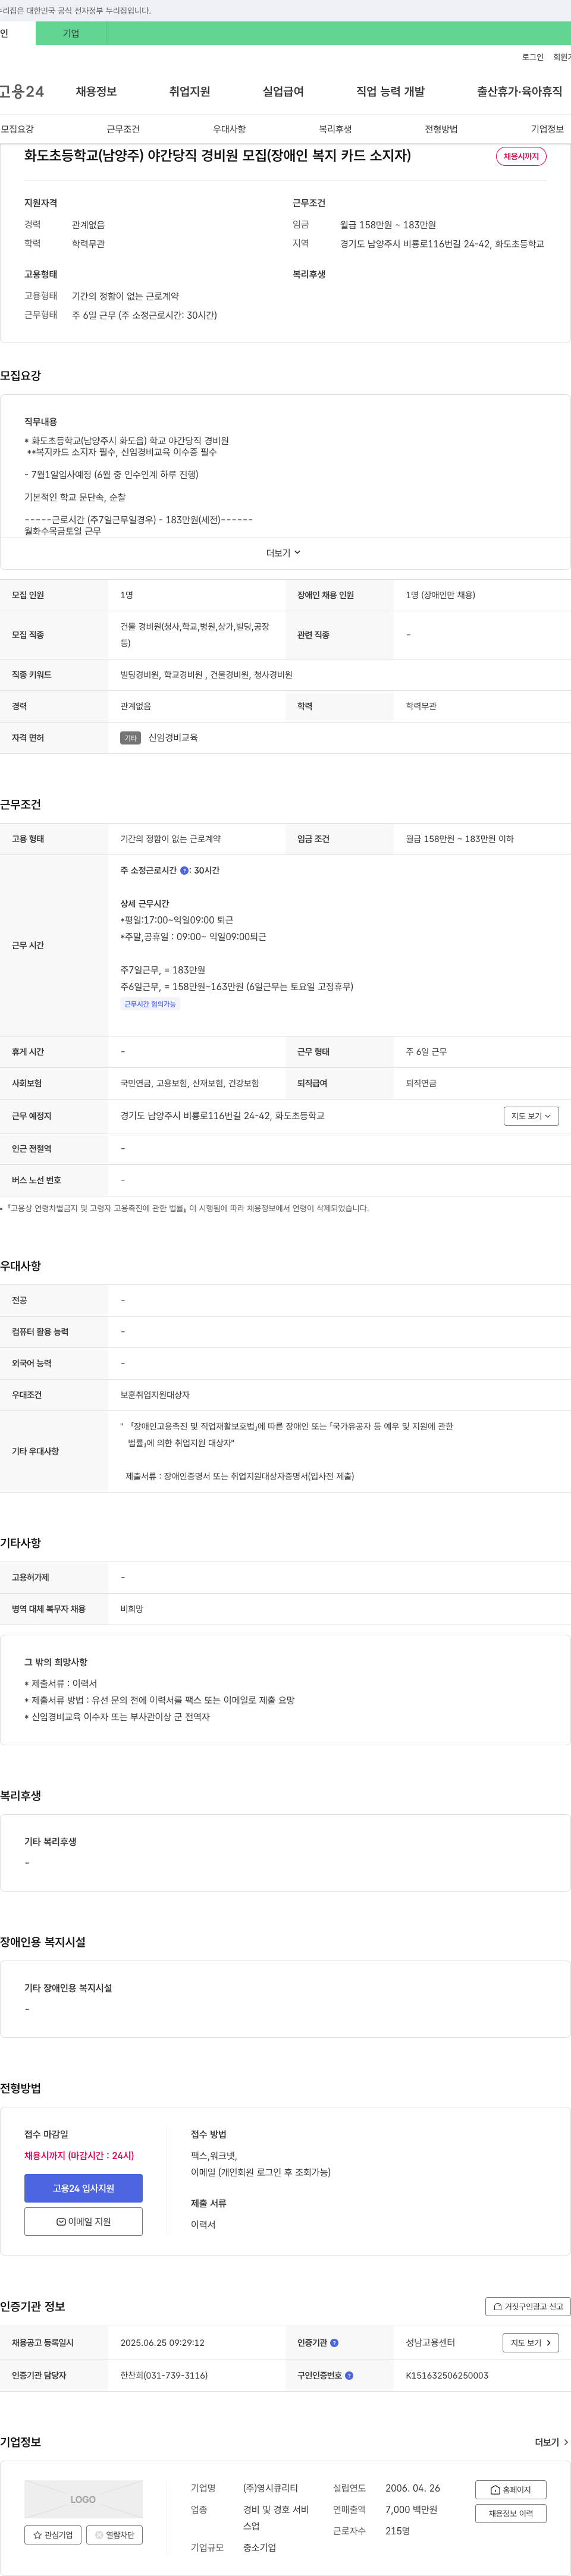Jump to the 모집요강 section tab

[x=17, y=129]
